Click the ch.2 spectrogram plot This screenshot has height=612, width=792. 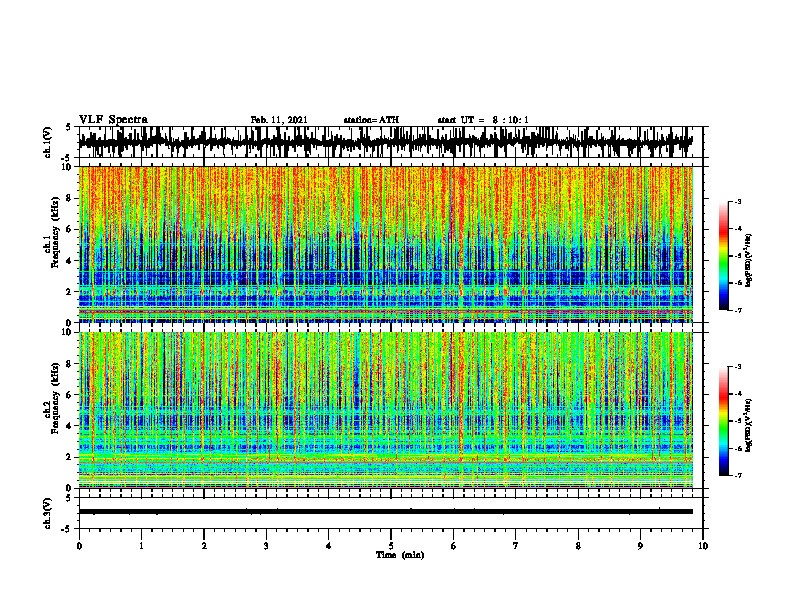386,410
